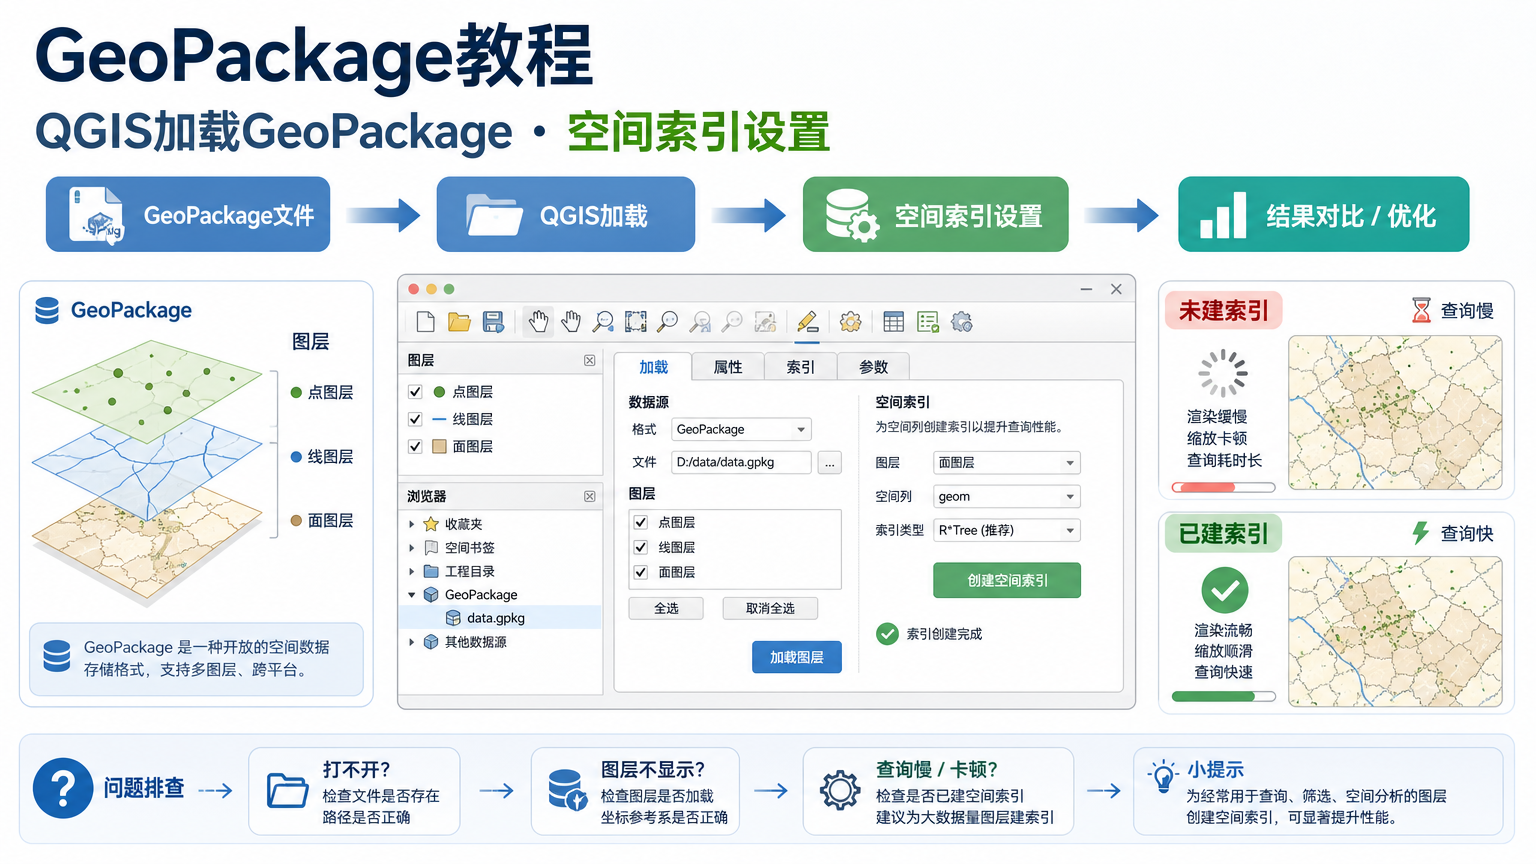The height and width of the screenshot is (864, 1536).
Task: Toggle editing with the yellow pencil icon
Action: (x=808, y=322)
